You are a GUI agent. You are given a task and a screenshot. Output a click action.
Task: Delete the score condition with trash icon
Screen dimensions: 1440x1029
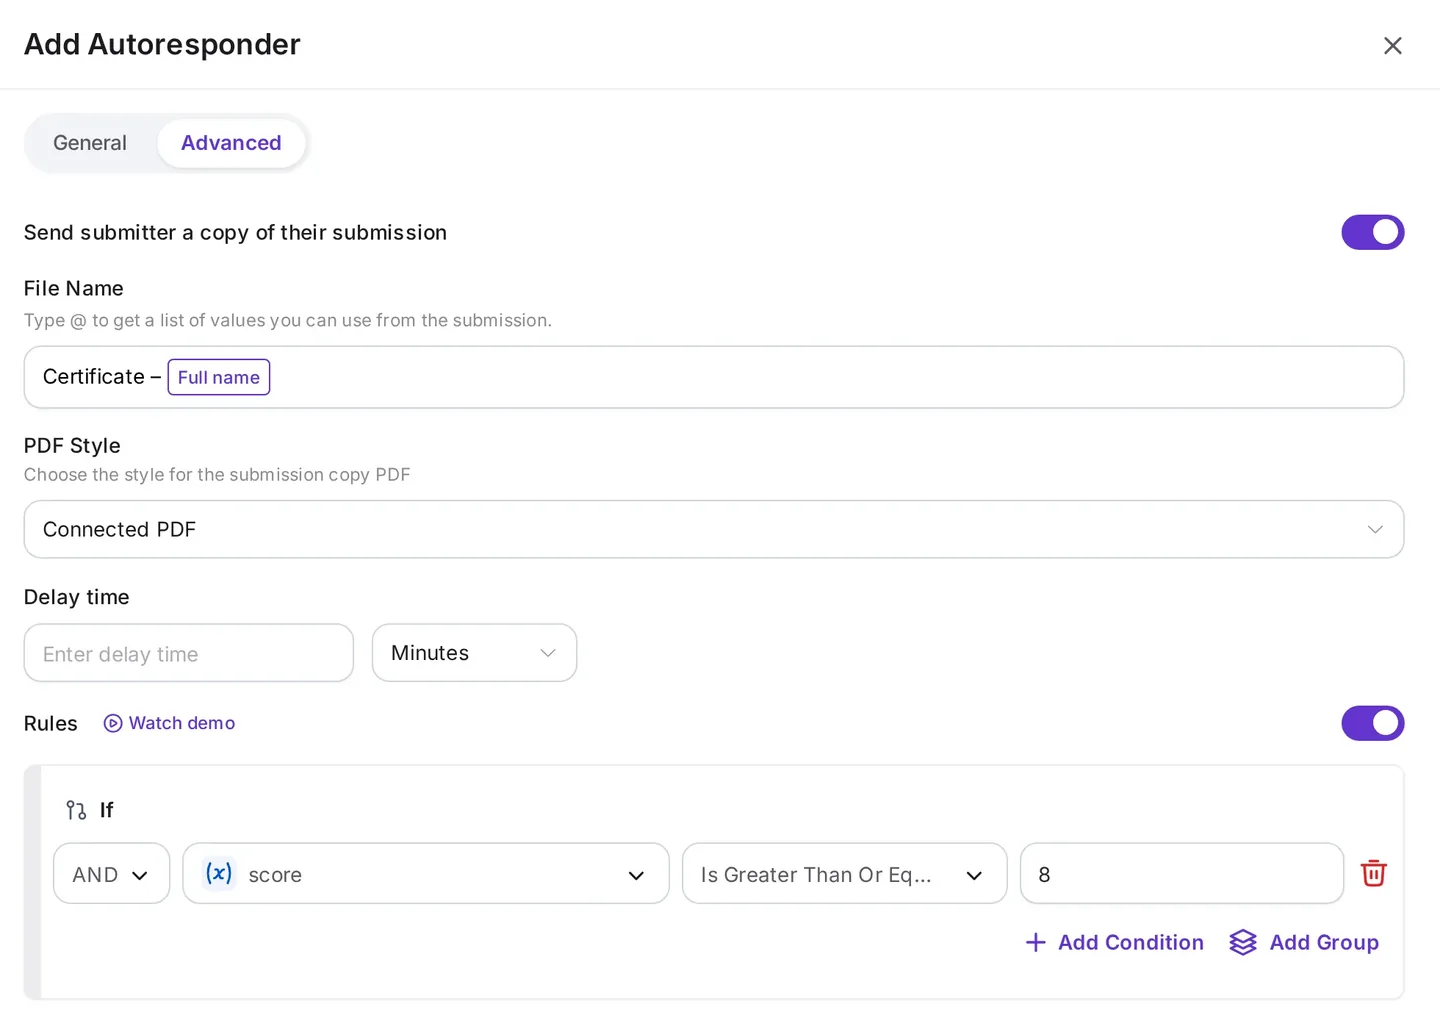click(1374, 873)
